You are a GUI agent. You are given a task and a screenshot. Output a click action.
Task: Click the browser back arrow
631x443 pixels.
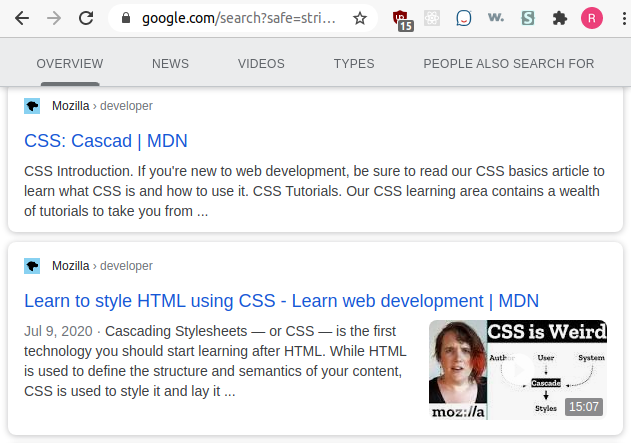coord(22,18)
